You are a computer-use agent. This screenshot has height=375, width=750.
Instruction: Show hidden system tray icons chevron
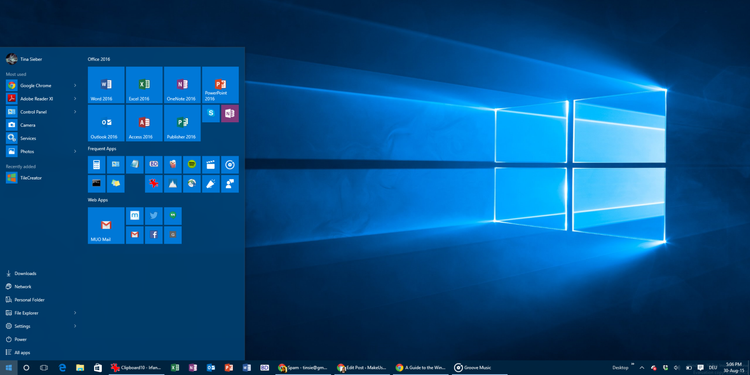(x=642, y=368)
